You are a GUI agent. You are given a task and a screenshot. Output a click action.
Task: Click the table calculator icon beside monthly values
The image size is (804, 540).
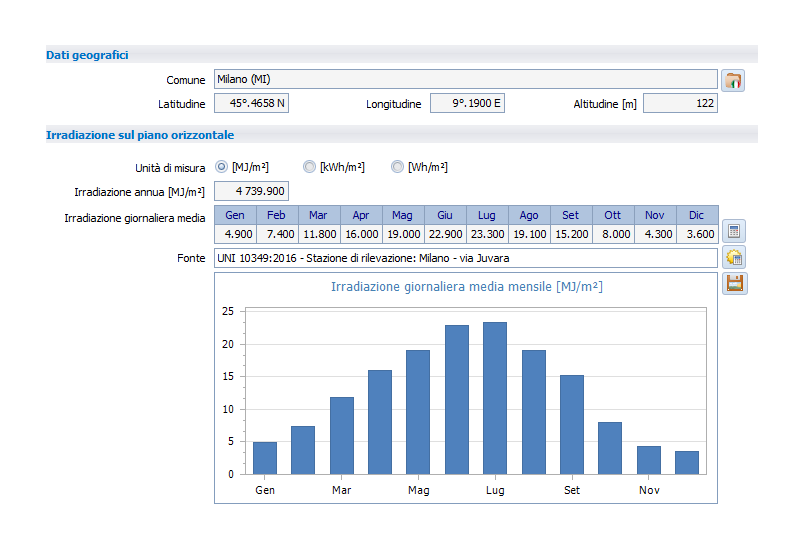[734, 231]
